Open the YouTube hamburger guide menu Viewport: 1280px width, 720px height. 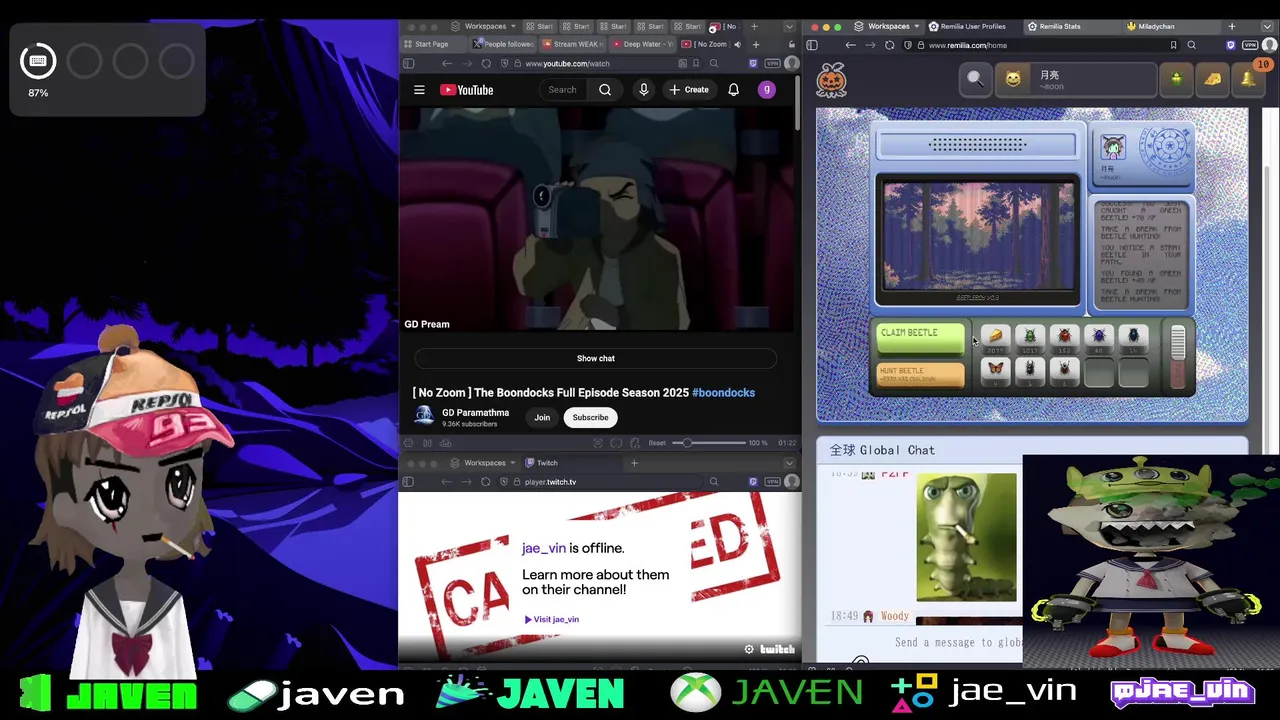point(419,90)
